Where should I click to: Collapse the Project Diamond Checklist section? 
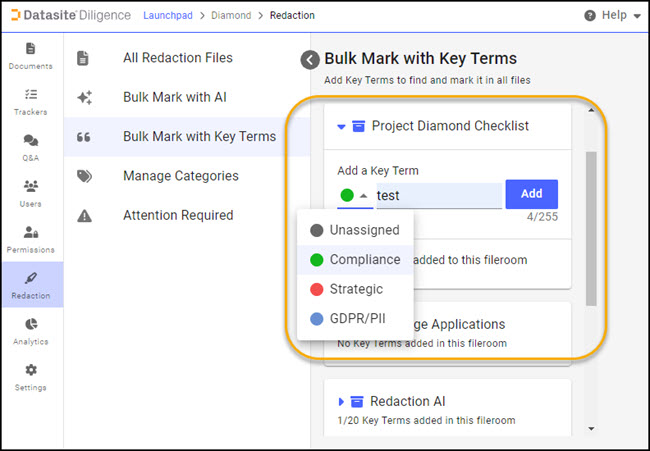point(341,127)
